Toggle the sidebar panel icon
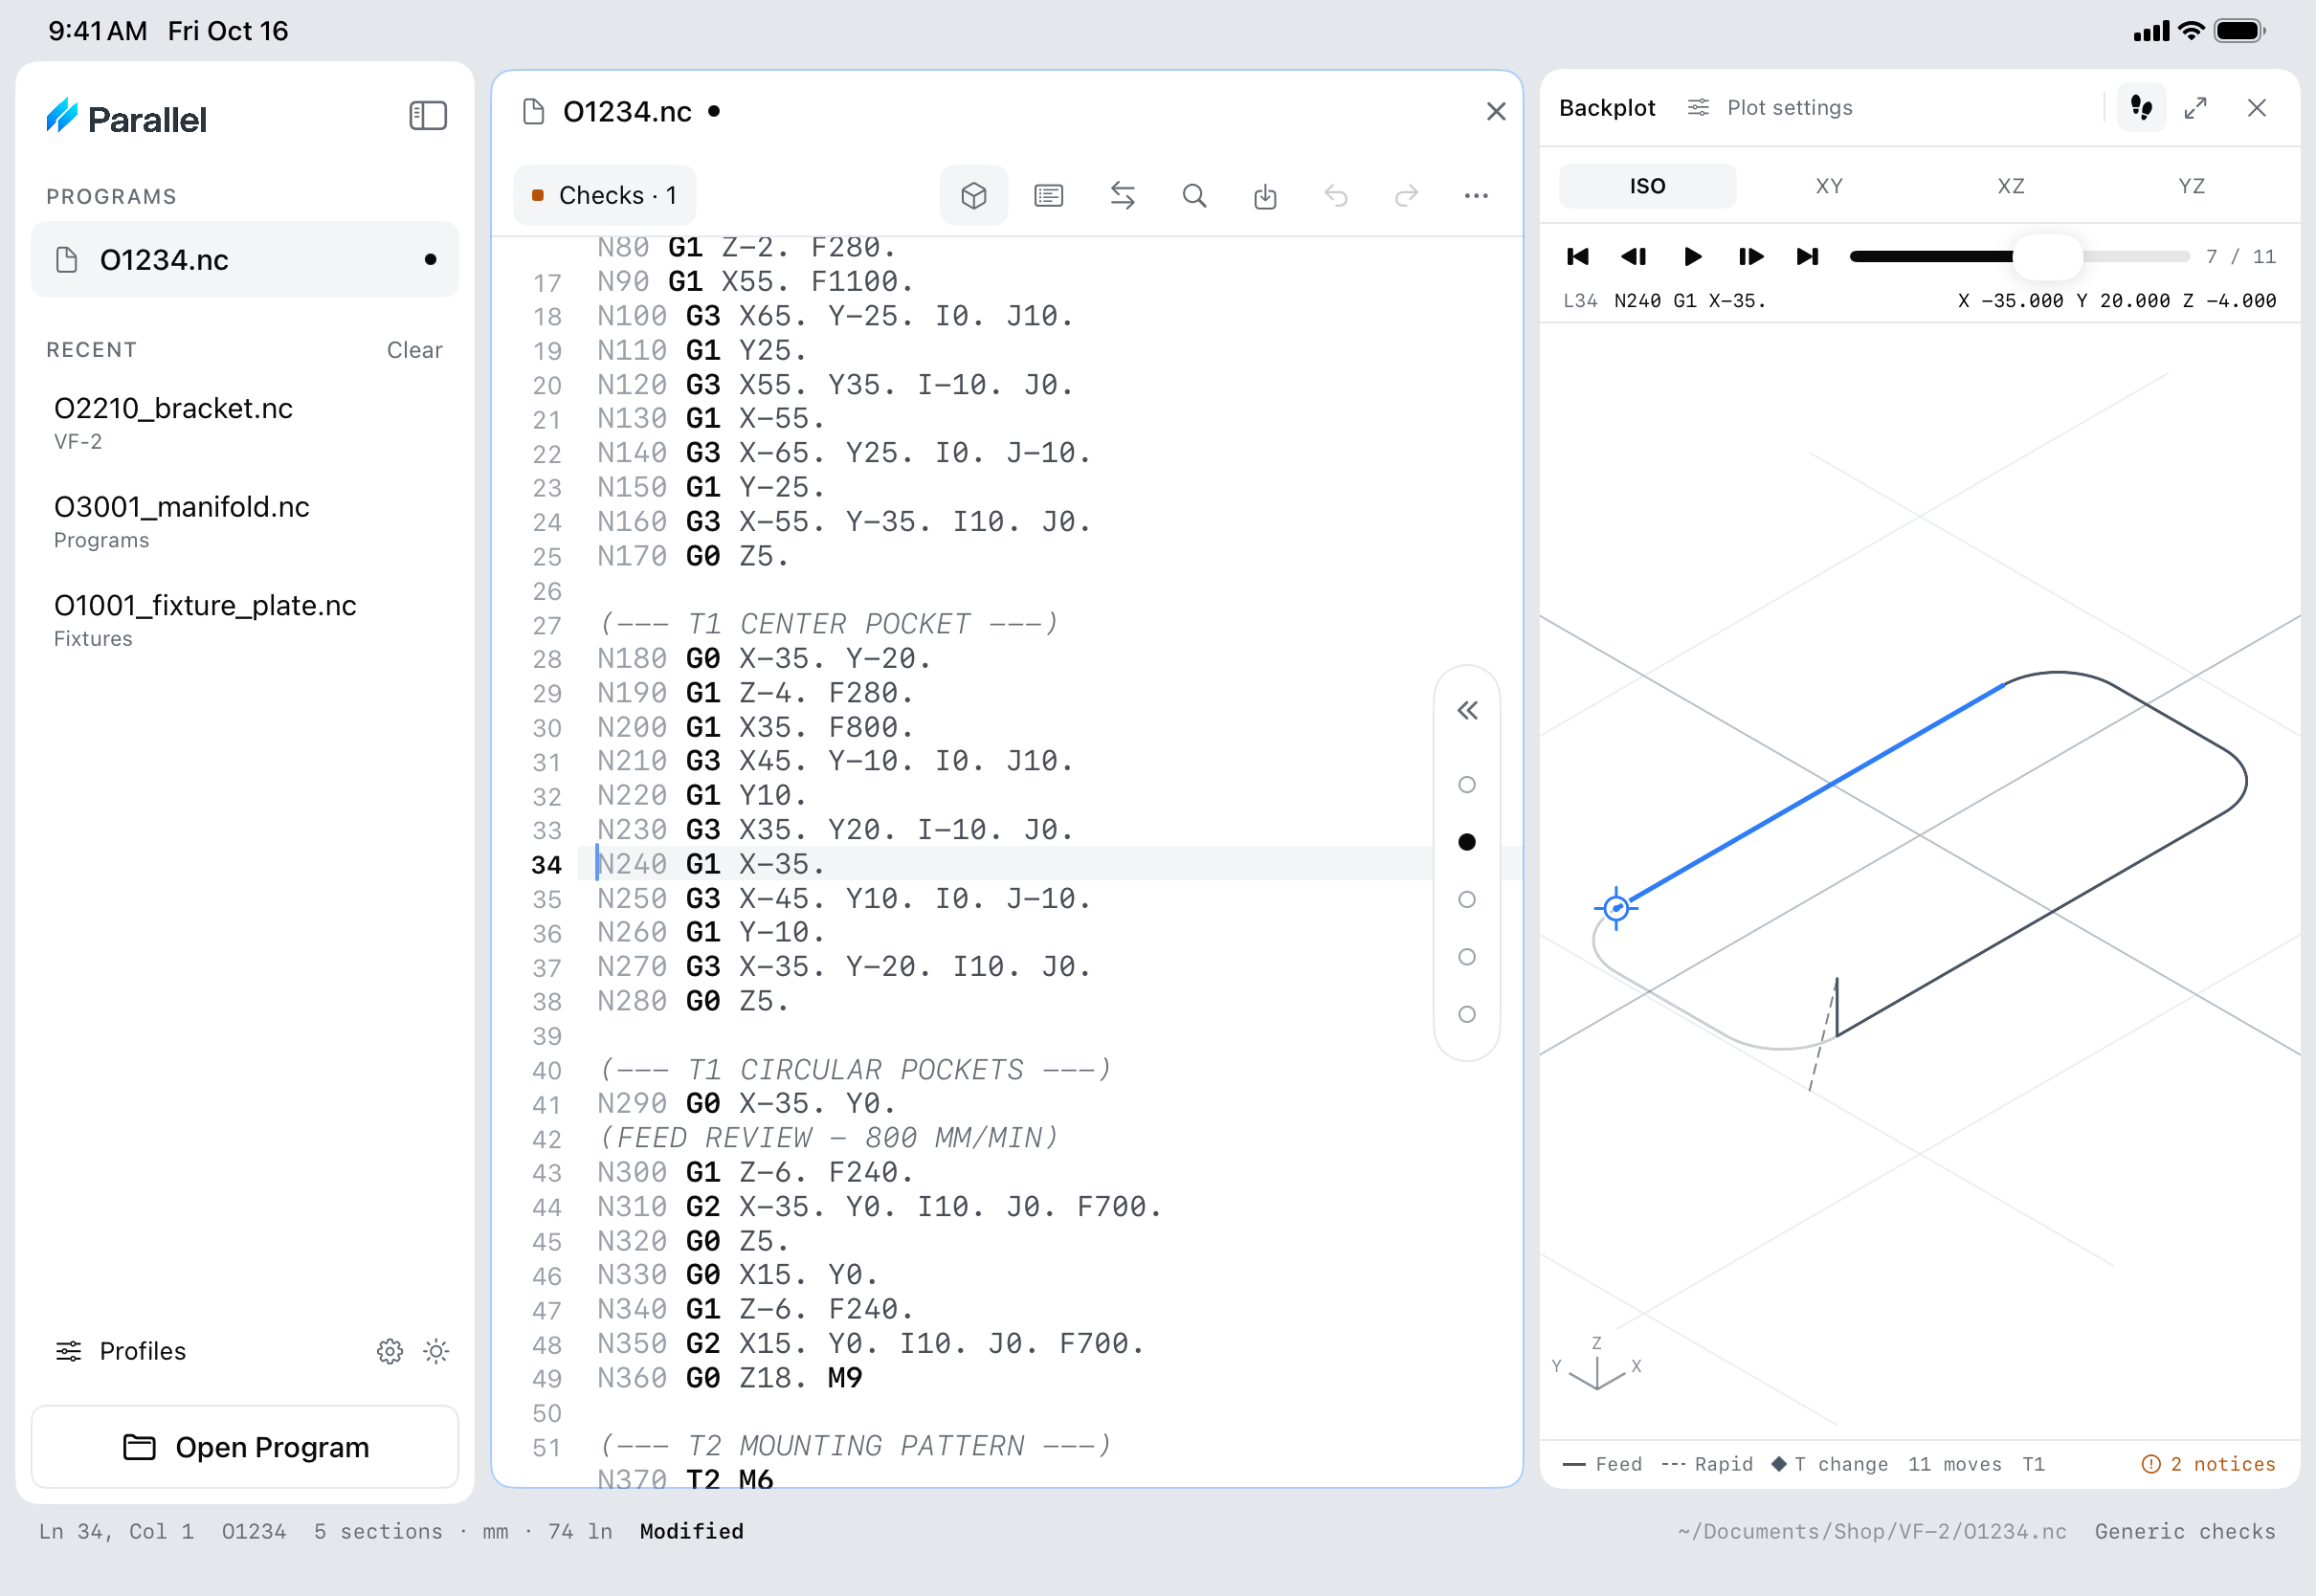Screen dimensions: 2316x1596 click(x=427, y=116)
